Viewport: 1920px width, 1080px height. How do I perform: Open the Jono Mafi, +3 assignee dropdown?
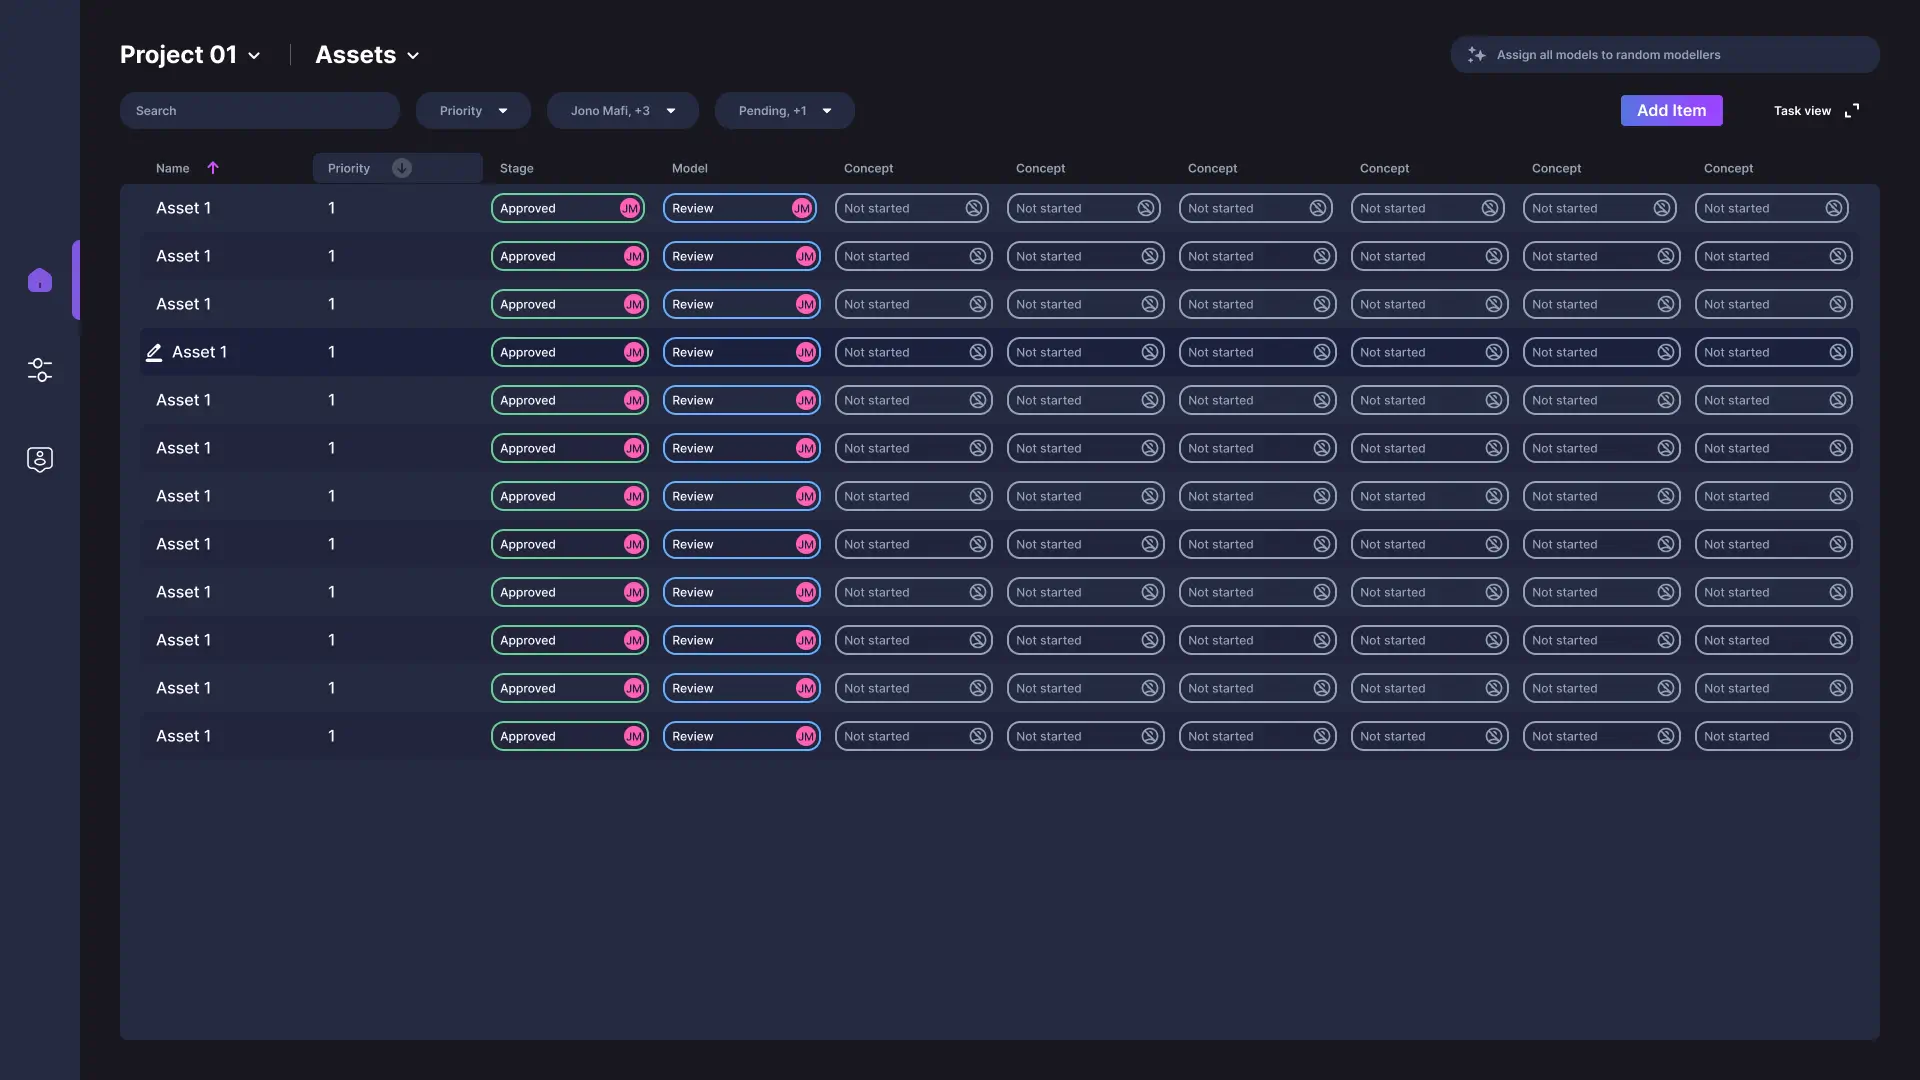[x=622, y=111]
